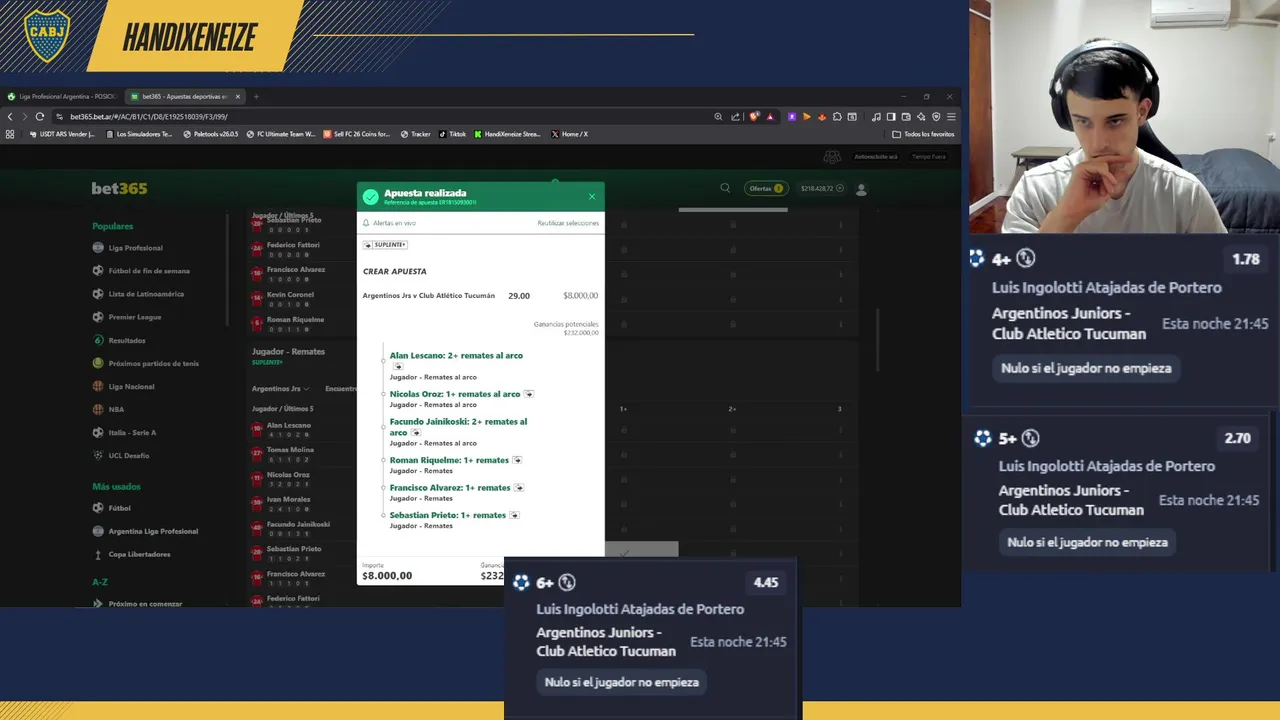Open UCL Desafío sidebar item

(121, 455)
